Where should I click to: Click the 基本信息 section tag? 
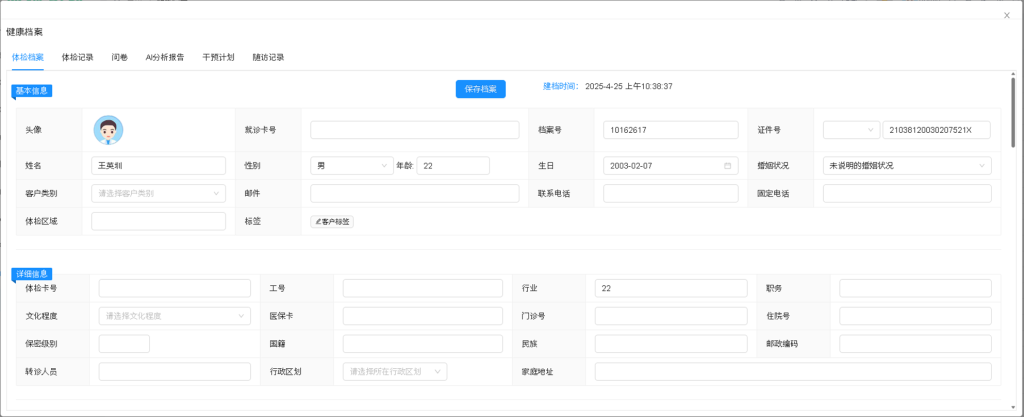pos(32,91)
